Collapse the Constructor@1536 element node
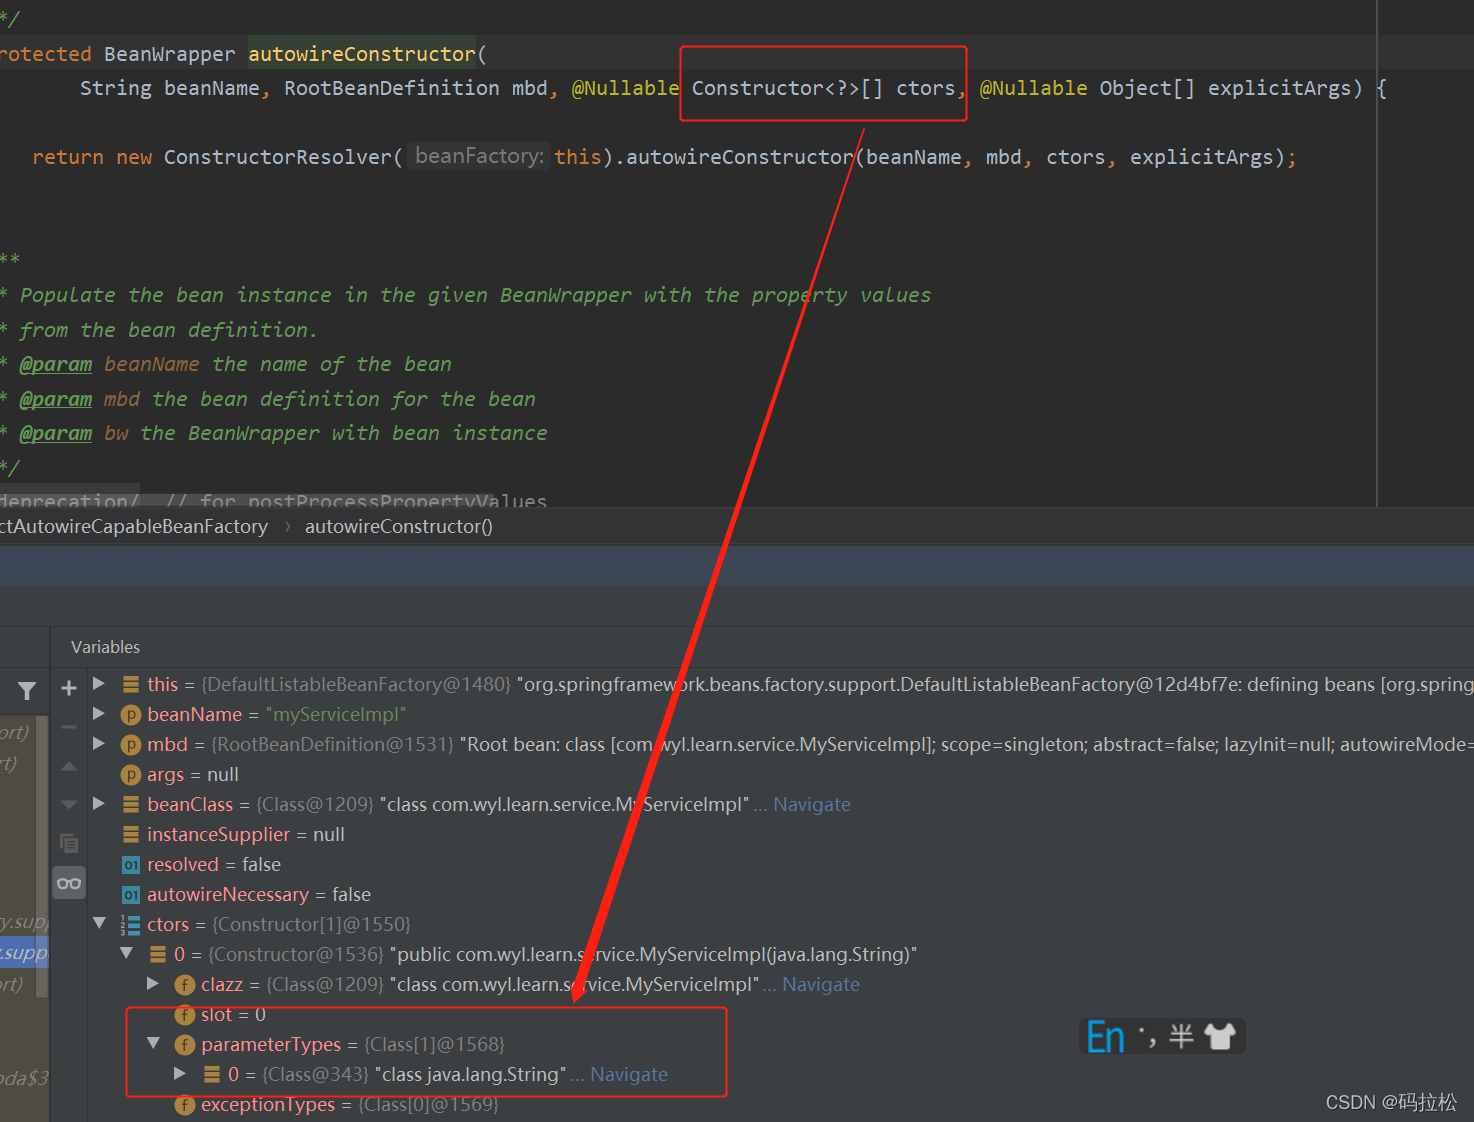This screenshot has height=1122, width=1474. point(126,953)
